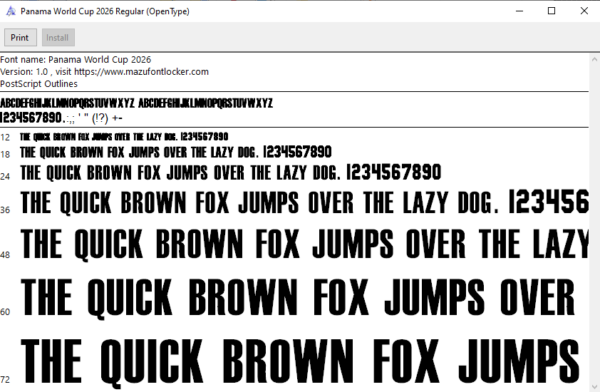Minimize the font viewer window
Viewport: 600px width, 392px height.
pyautogui.click(x=519, y=11)
